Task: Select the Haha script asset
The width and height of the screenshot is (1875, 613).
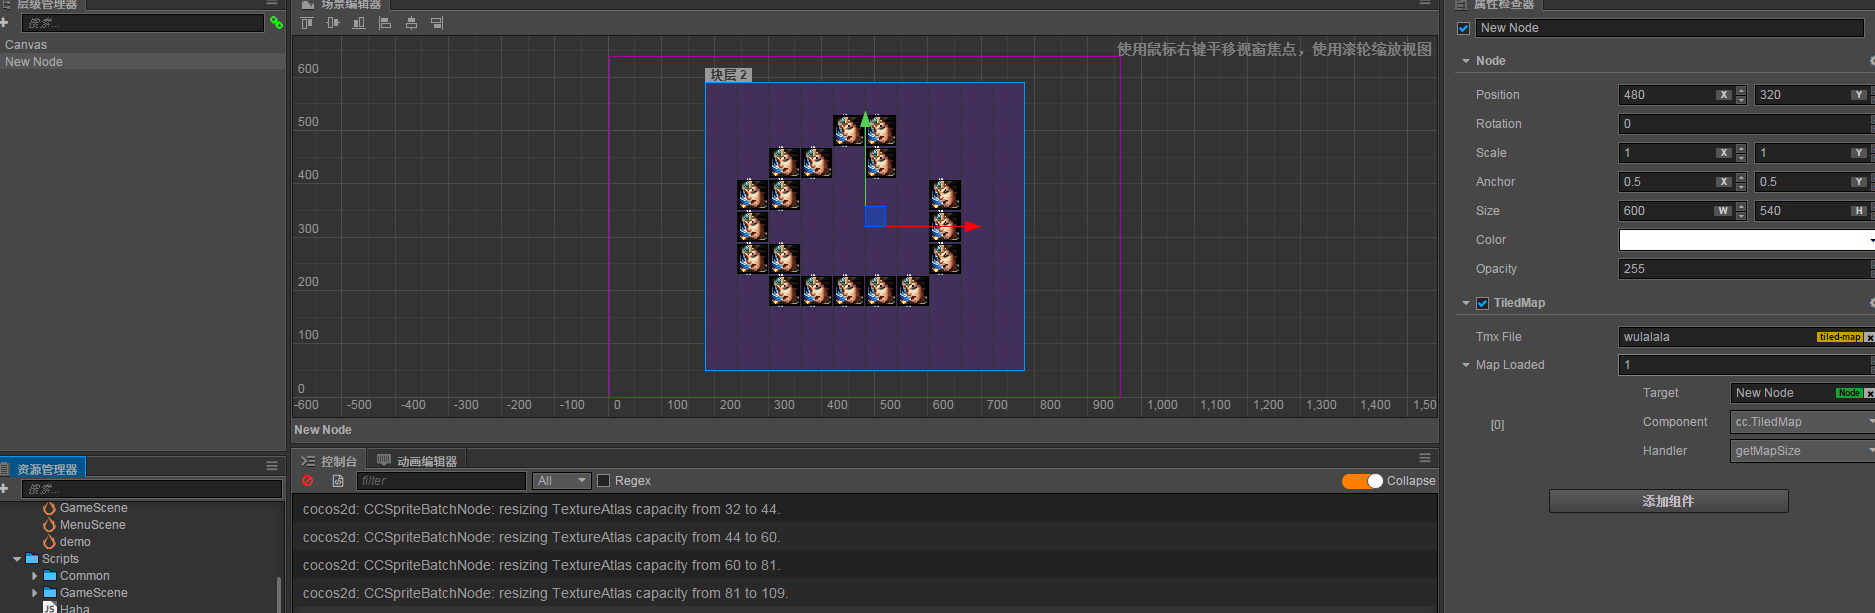Action: point(74,608)
